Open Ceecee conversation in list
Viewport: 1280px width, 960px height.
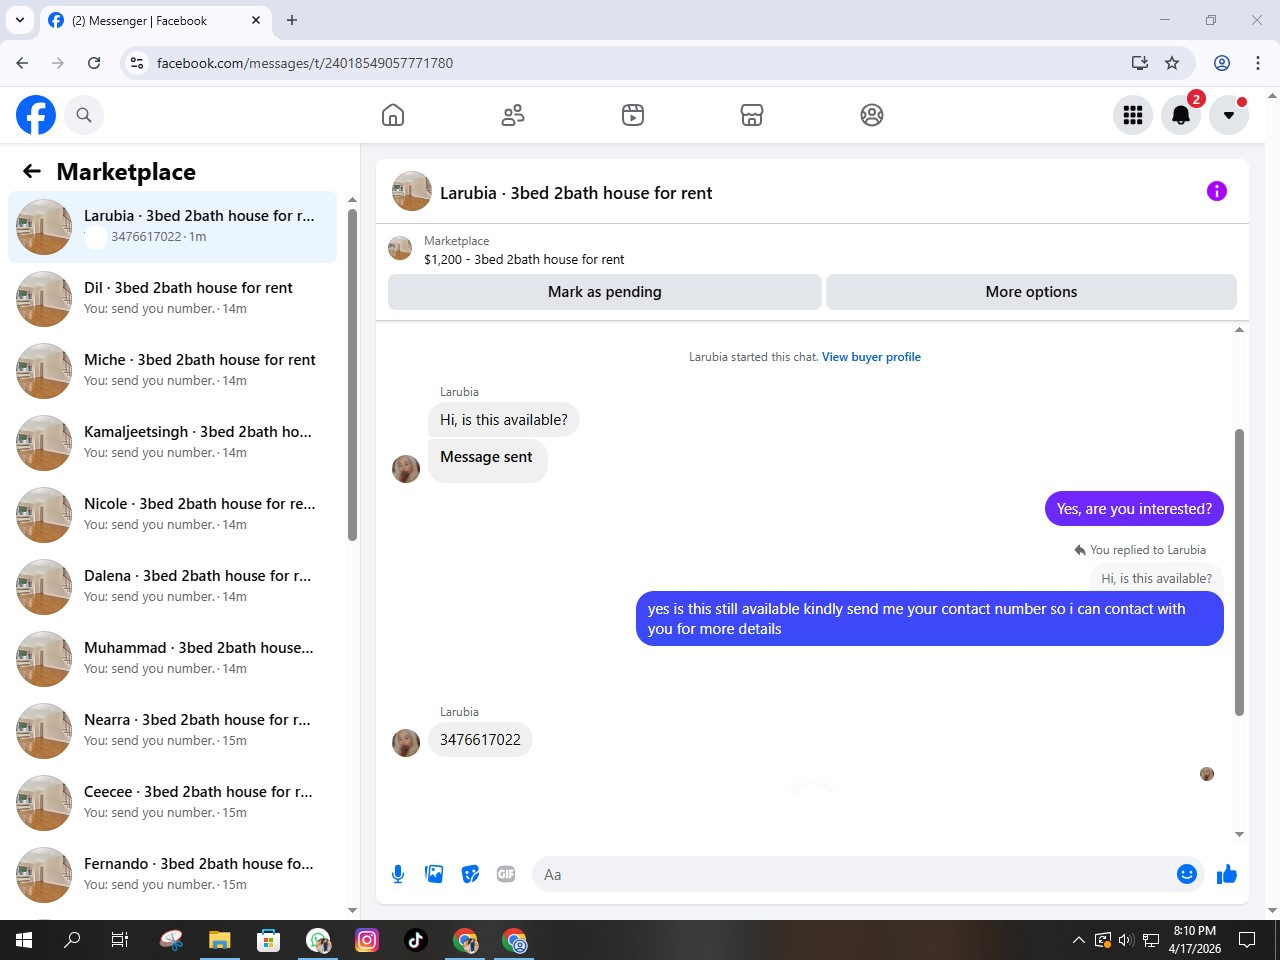pyautogui.click(x=172, y=803)
